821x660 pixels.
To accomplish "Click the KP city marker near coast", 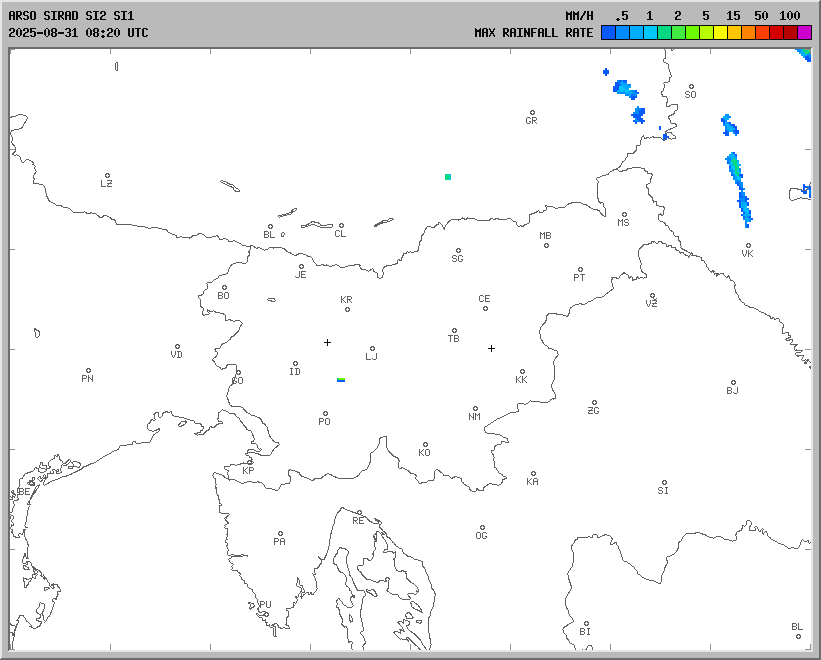I will tap(250, 462).
